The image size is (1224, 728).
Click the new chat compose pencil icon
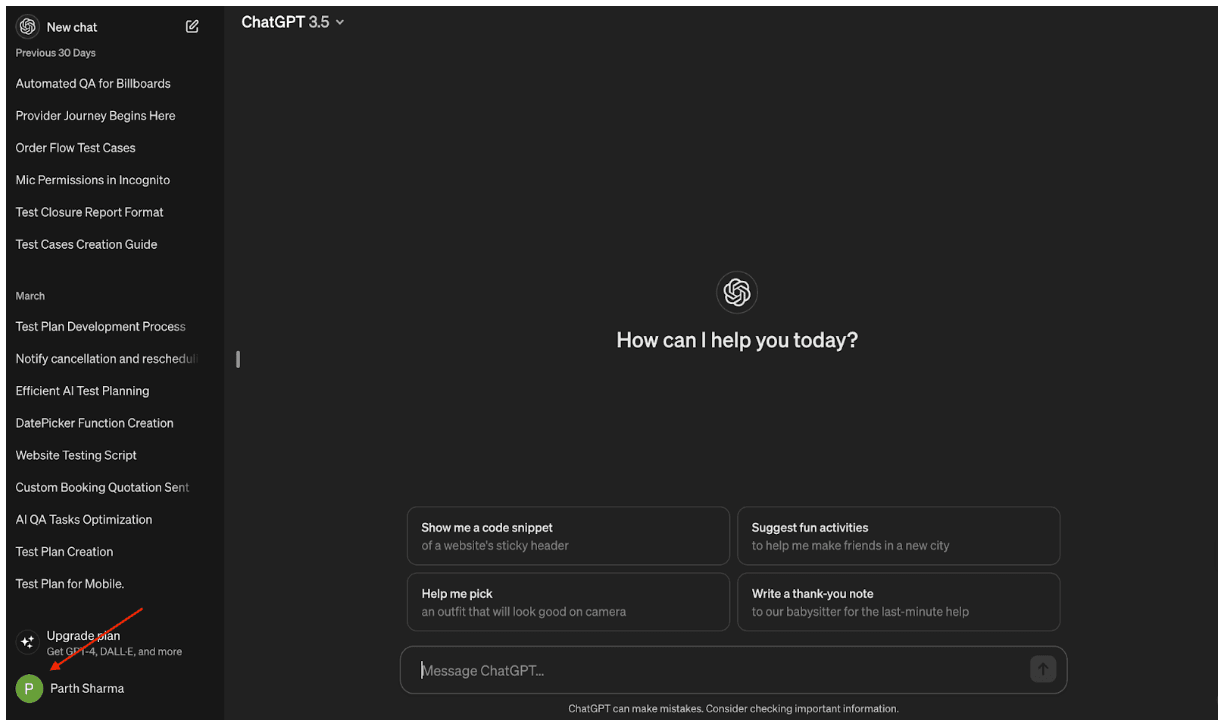click(192, 27)
